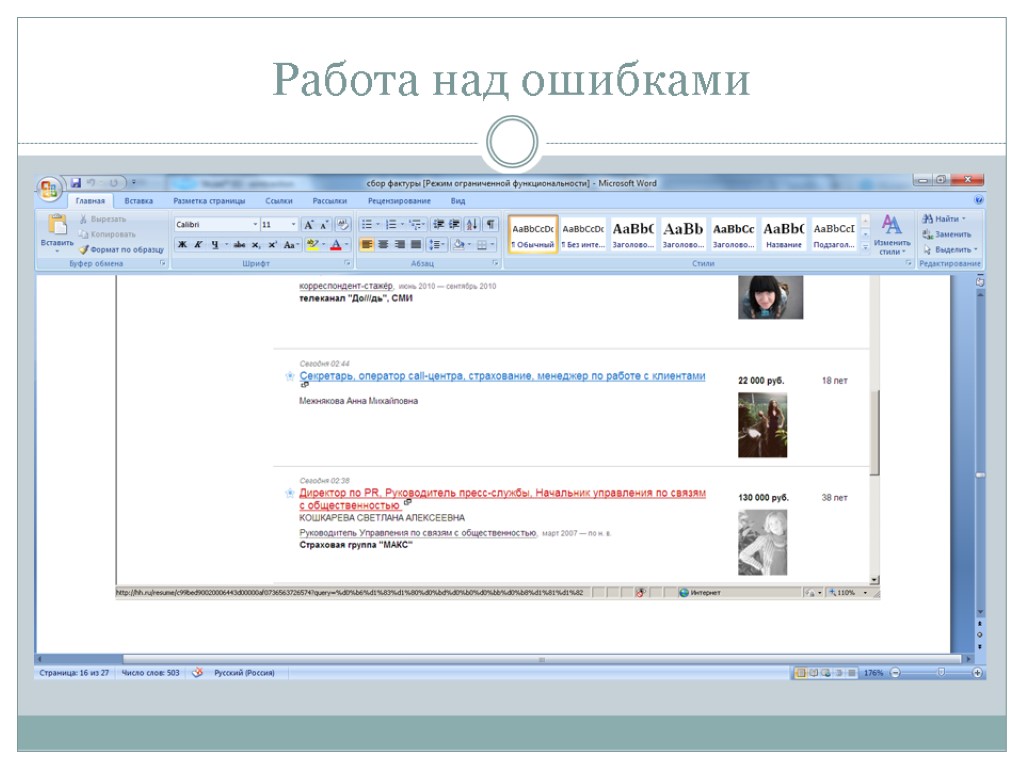Open the Рецензирование ribbon tab

[399, 201]
